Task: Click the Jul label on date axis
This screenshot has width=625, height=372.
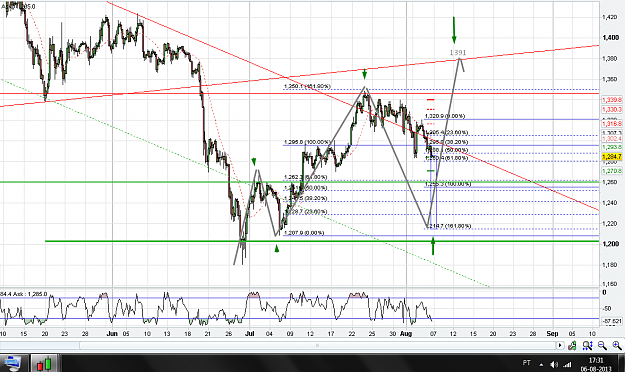Action: (250, 333)
